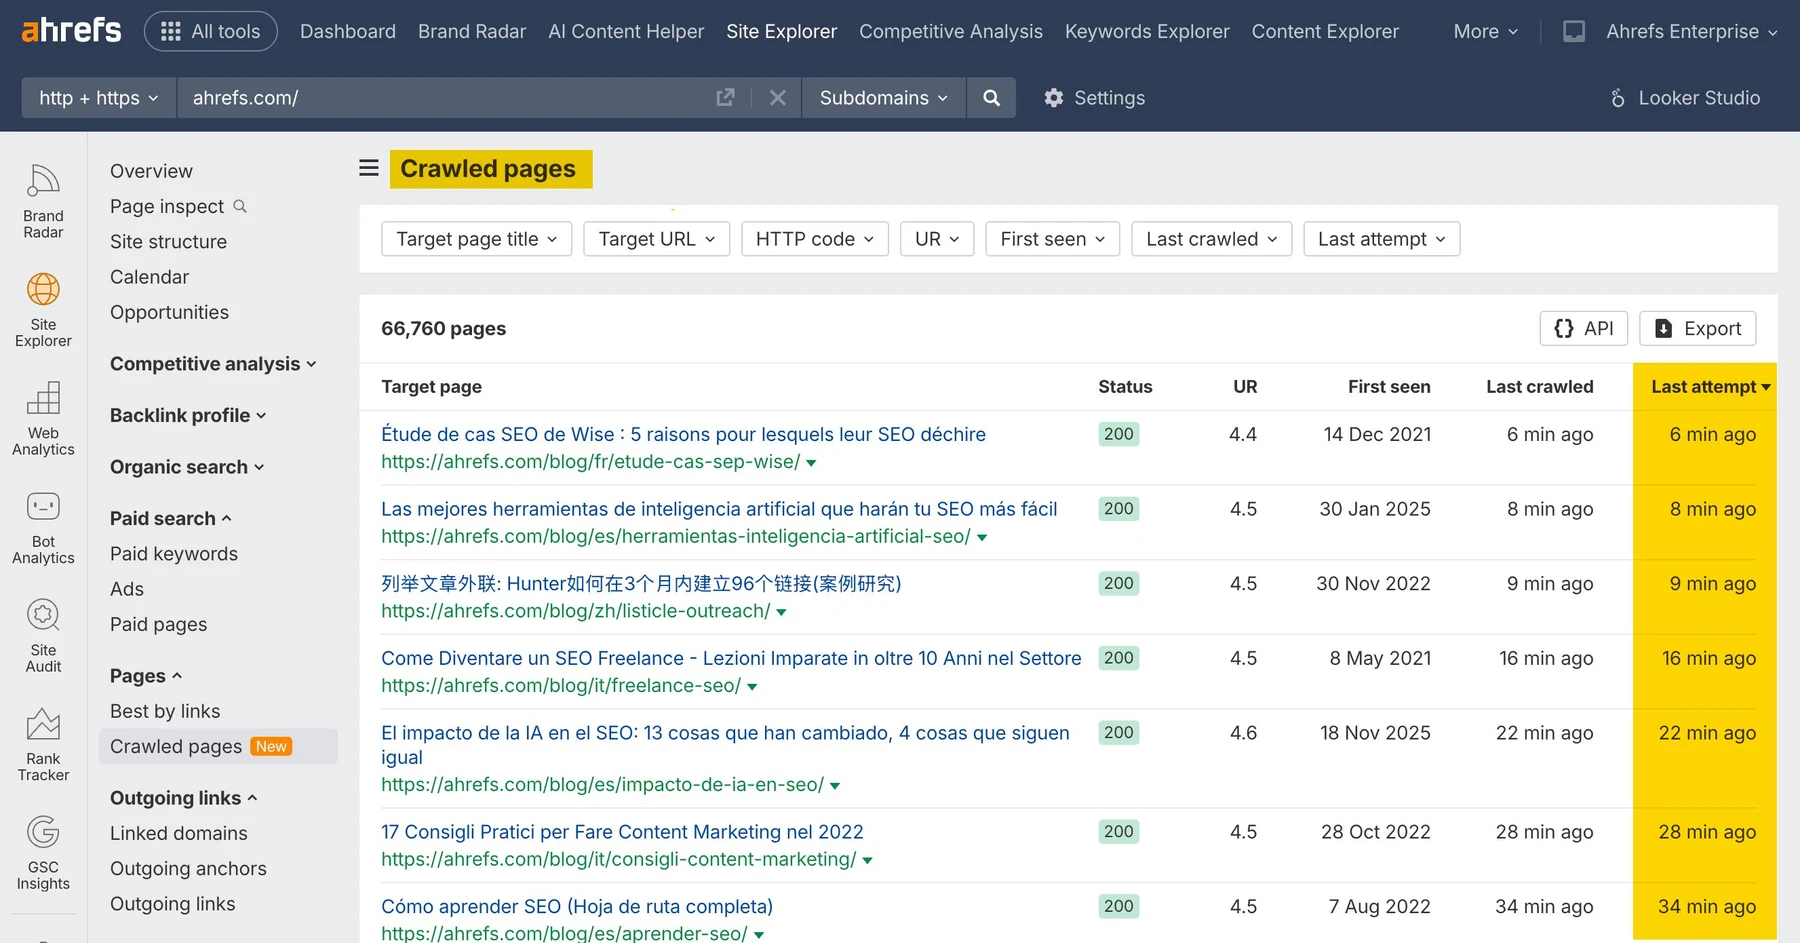The width and height of the screenshot is (1800, 943).
Task: Open the Last crawled filter
Action: pyautogui.click(x=1212, y=239)
